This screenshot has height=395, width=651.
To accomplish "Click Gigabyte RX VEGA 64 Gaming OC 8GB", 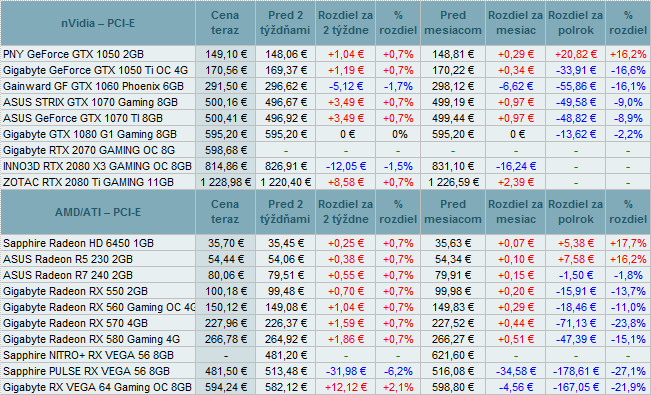I will [x=97, y=387].
